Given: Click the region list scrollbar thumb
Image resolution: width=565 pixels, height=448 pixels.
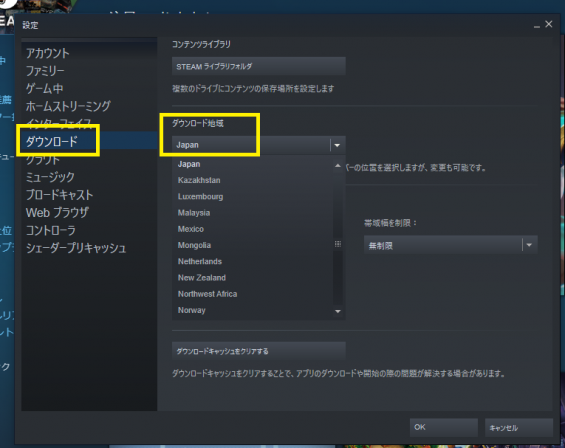Looking at the screenshot, I should (x=338, y=244).
